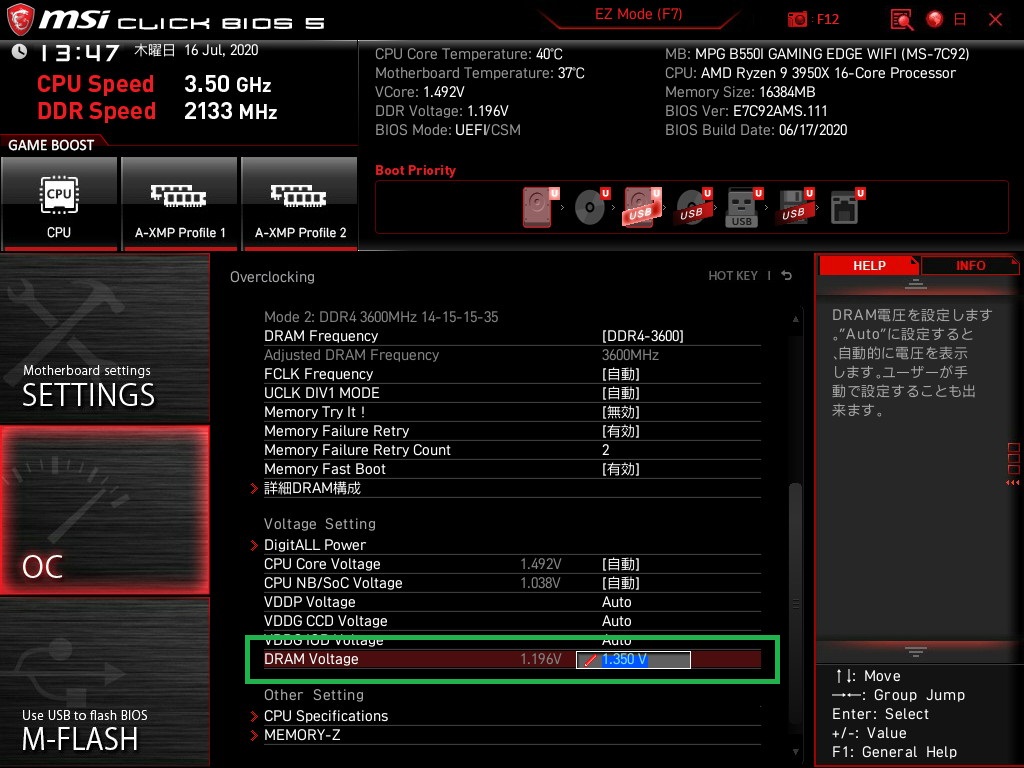Click the Adjusted DRAM Frequency row
This screenshot has width=1024, height=768.
[x=512, y=355]
